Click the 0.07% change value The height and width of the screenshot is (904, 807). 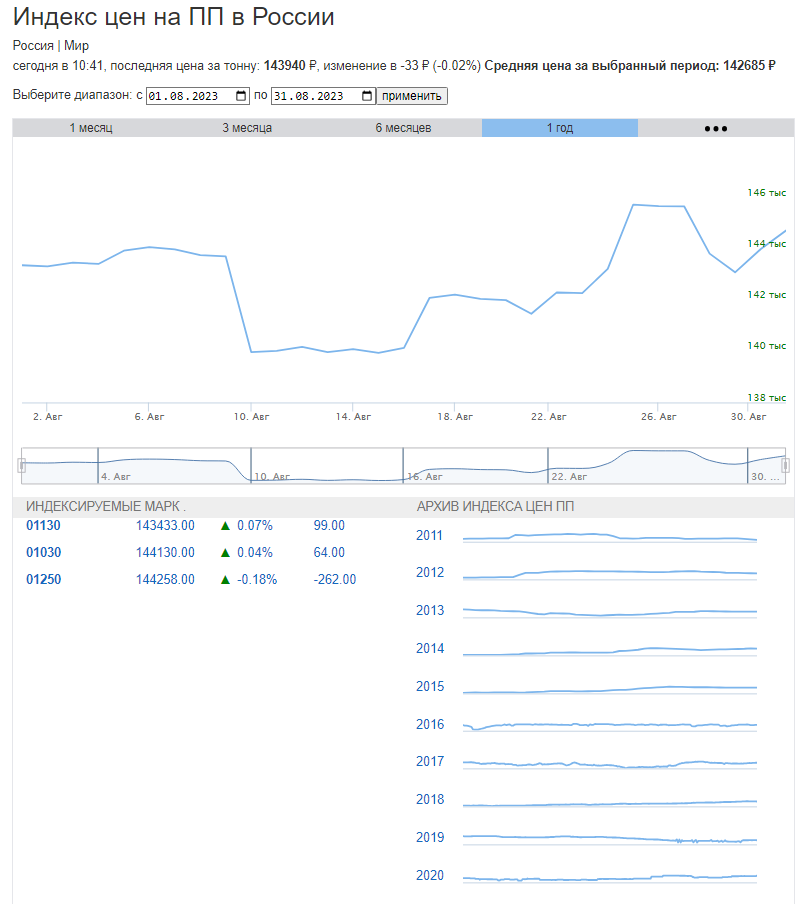coord(255,526)
